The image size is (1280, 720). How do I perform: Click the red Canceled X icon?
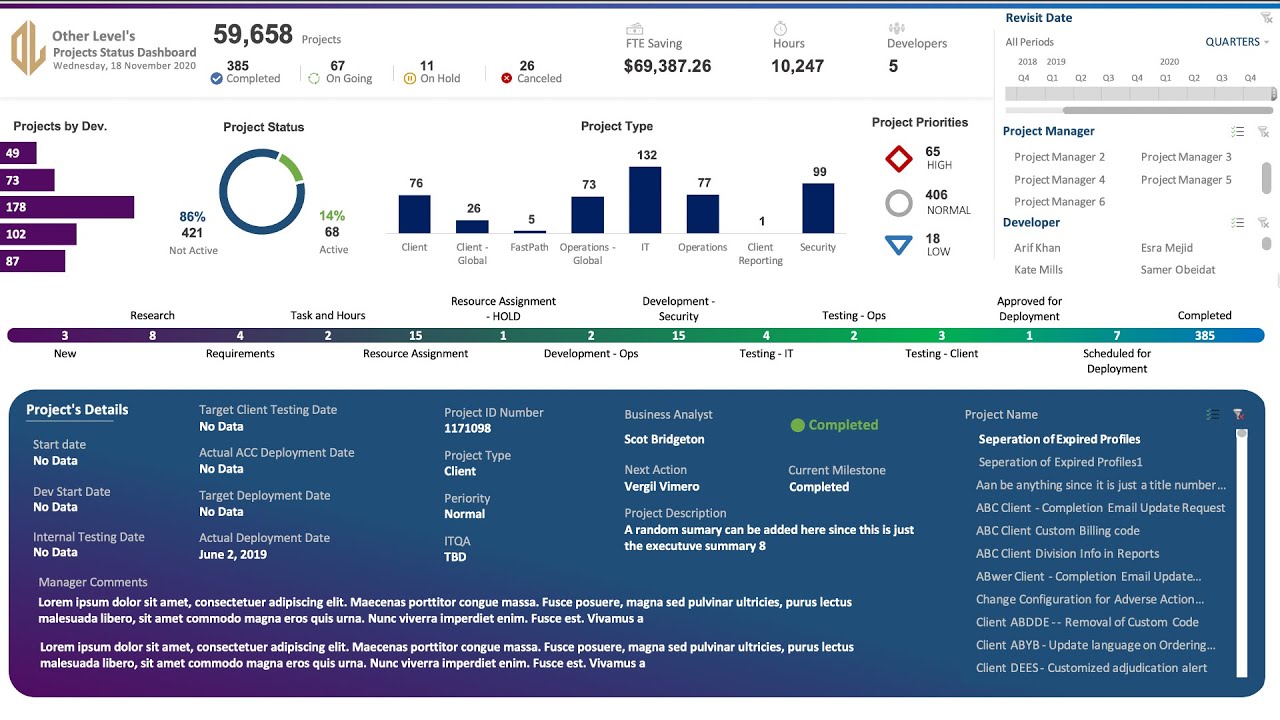tap(507, 78)
